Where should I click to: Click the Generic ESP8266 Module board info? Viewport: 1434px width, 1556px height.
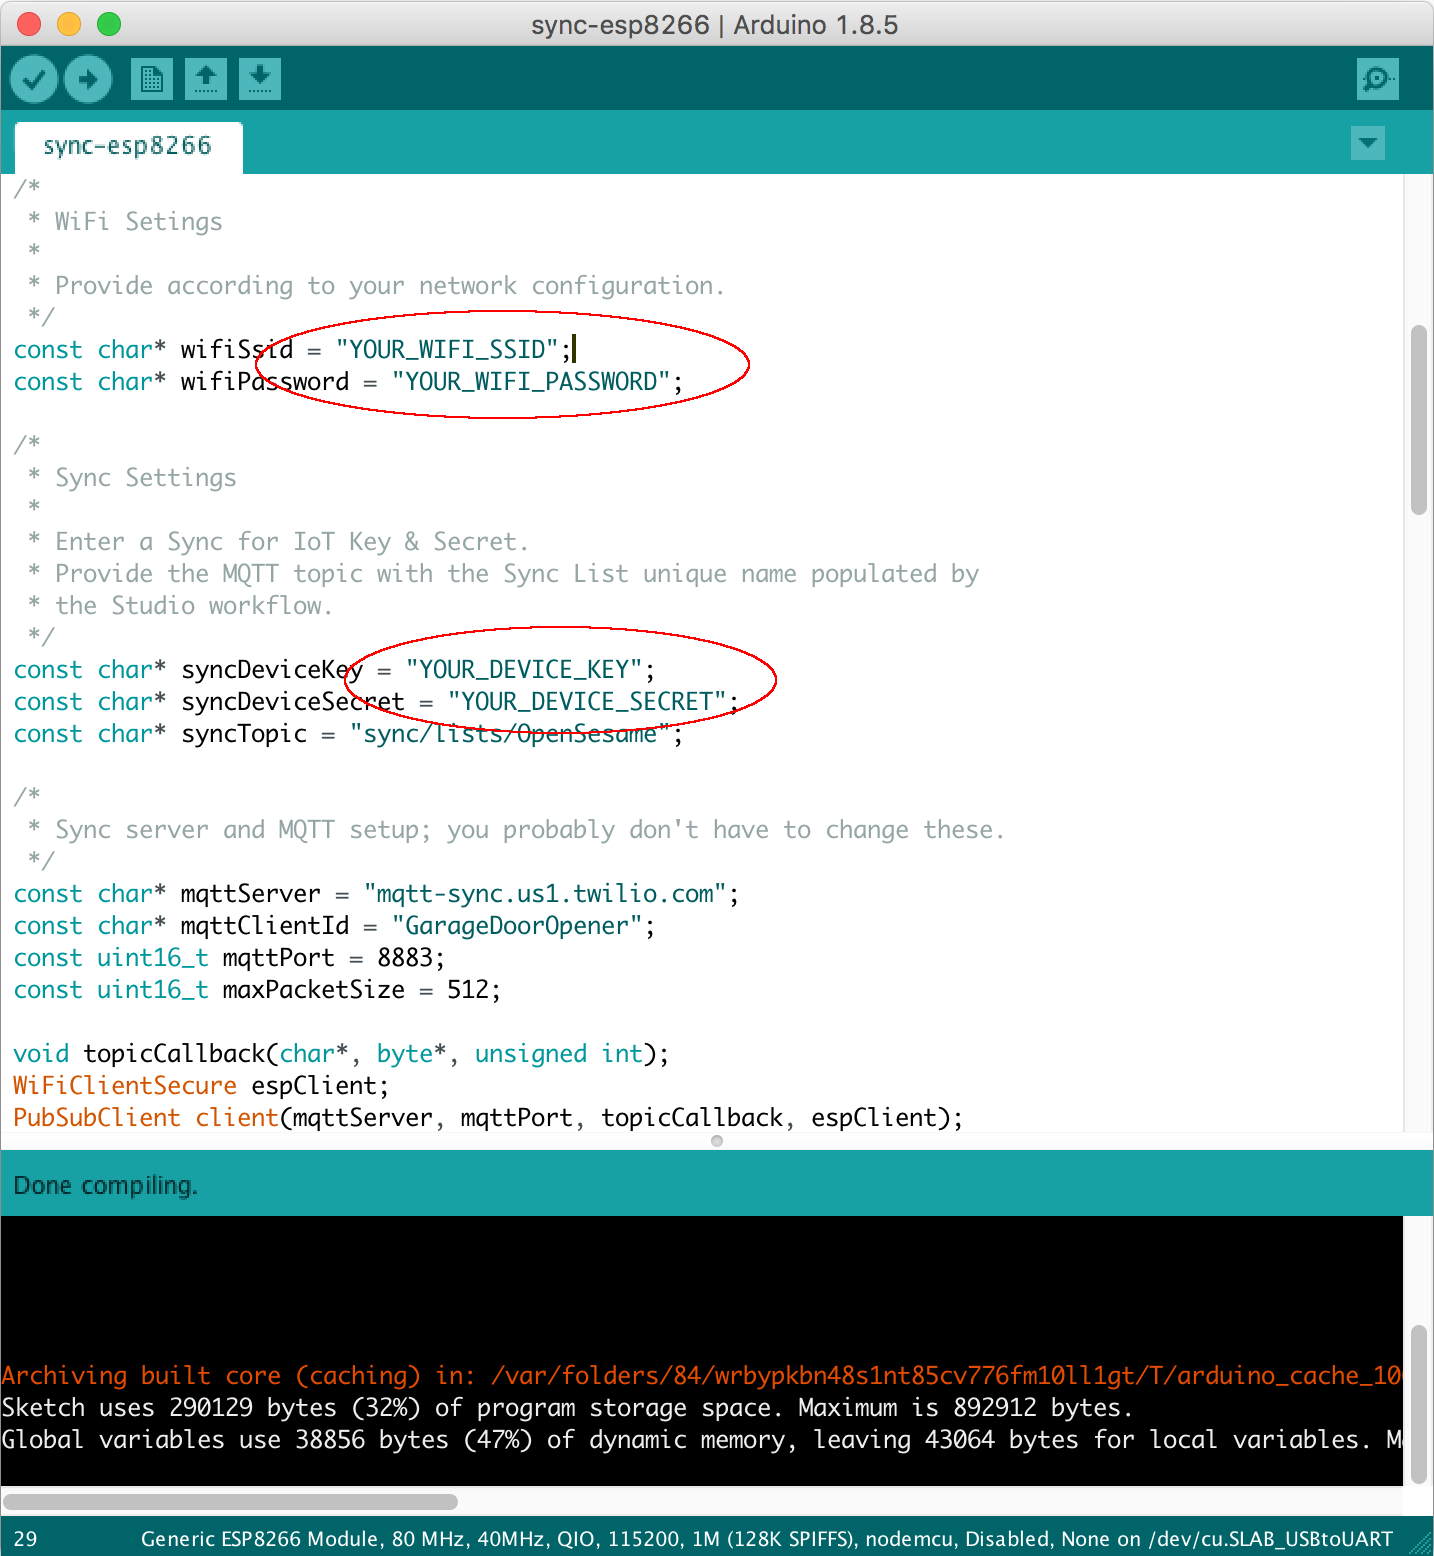(x=767, y=1539)
